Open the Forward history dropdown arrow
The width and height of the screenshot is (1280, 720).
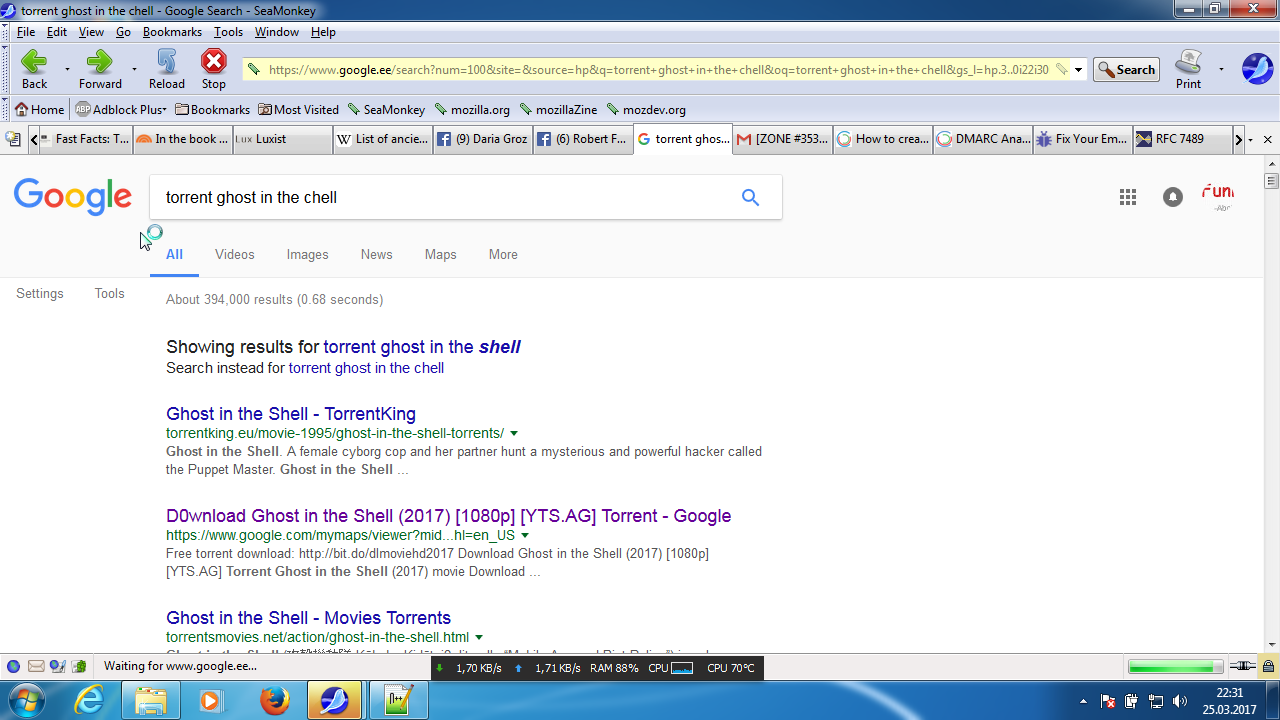134,70
